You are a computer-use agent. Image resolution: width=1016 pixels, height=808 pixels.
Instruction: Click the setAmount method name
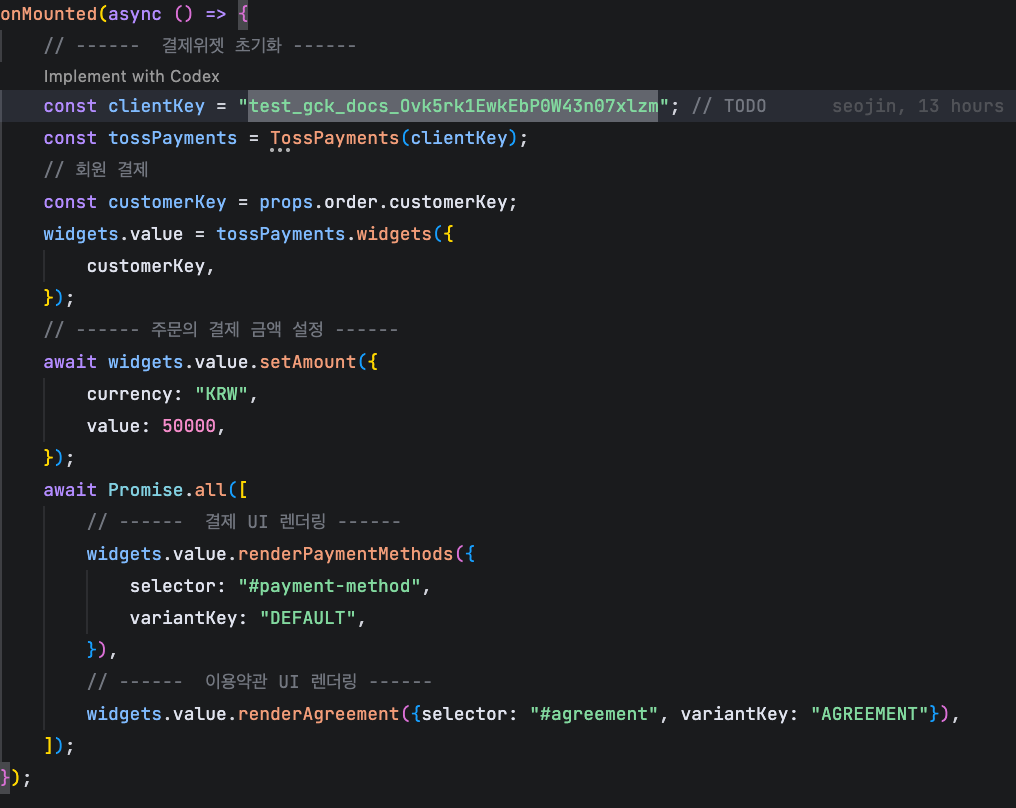pyautogui.click(x=308, y=362)
